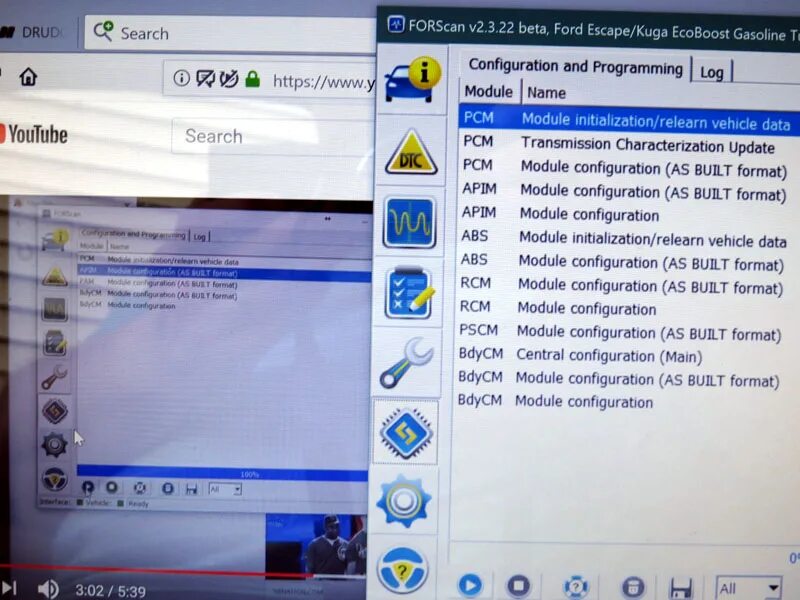Open the configuration and programming chip section

pyautogui.click(x=406, y=433)
